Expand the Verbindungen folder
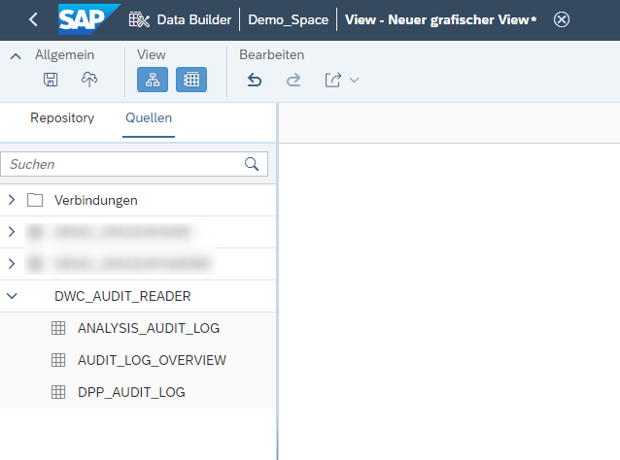 12,200
